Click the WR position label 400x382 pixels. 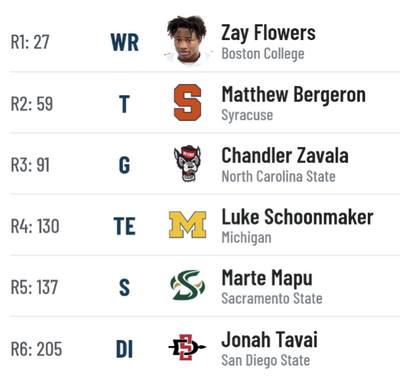coord(125,42)
